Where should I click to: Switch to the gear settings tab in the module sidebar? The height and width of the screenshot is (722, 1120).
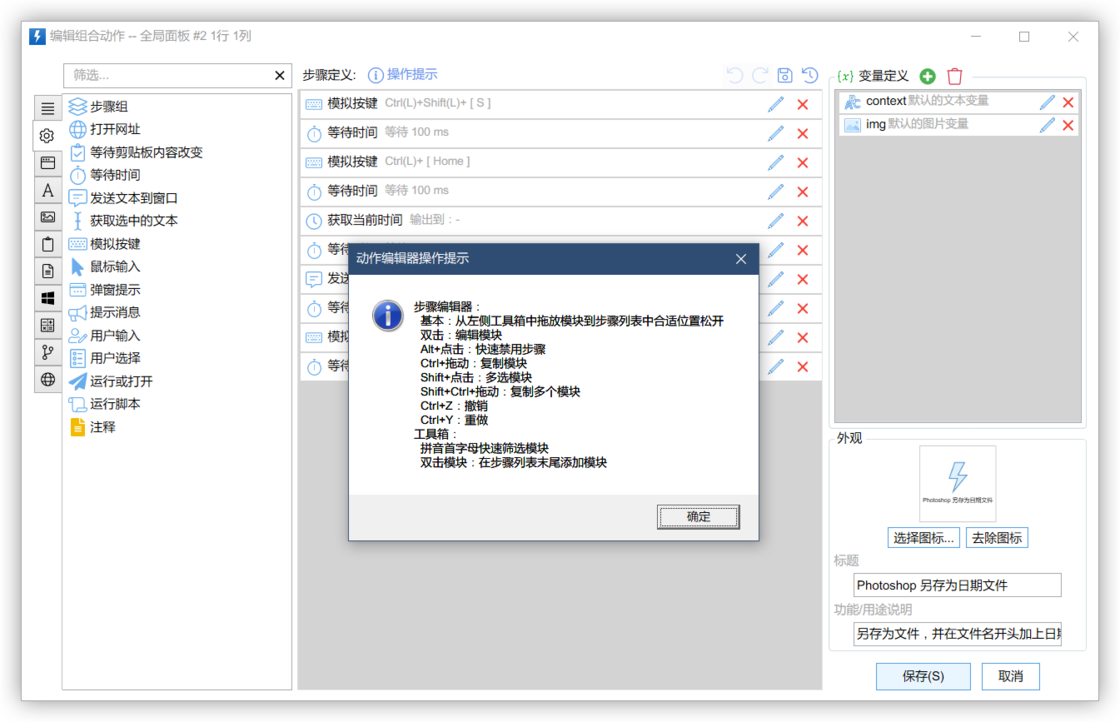tap(47, 137)
